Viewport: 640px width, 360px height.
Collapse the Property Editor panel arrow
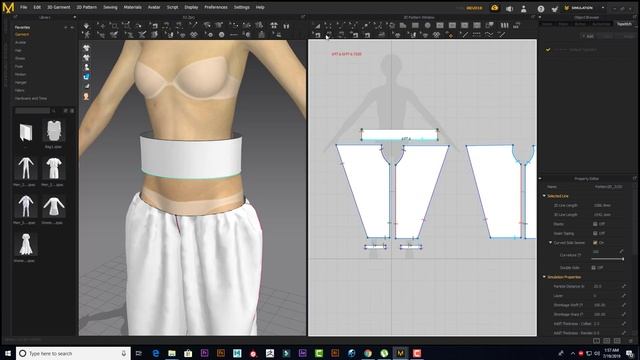tap(540, 179)
